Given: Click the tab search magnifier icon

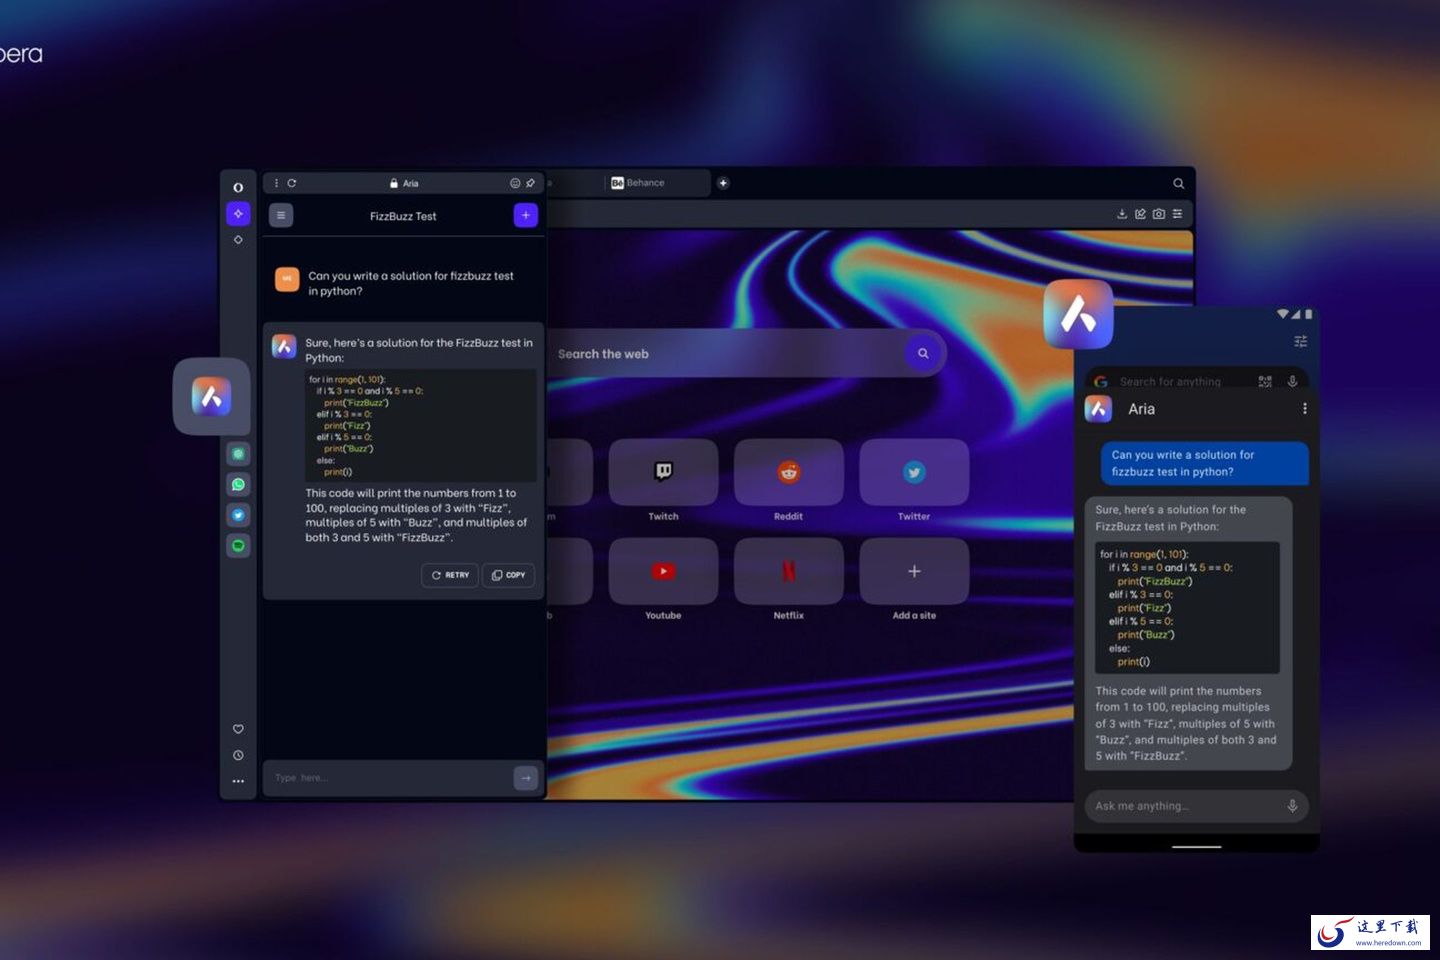Looking at the screenshot, I should pyautogui.click(x=1179, y=183).
